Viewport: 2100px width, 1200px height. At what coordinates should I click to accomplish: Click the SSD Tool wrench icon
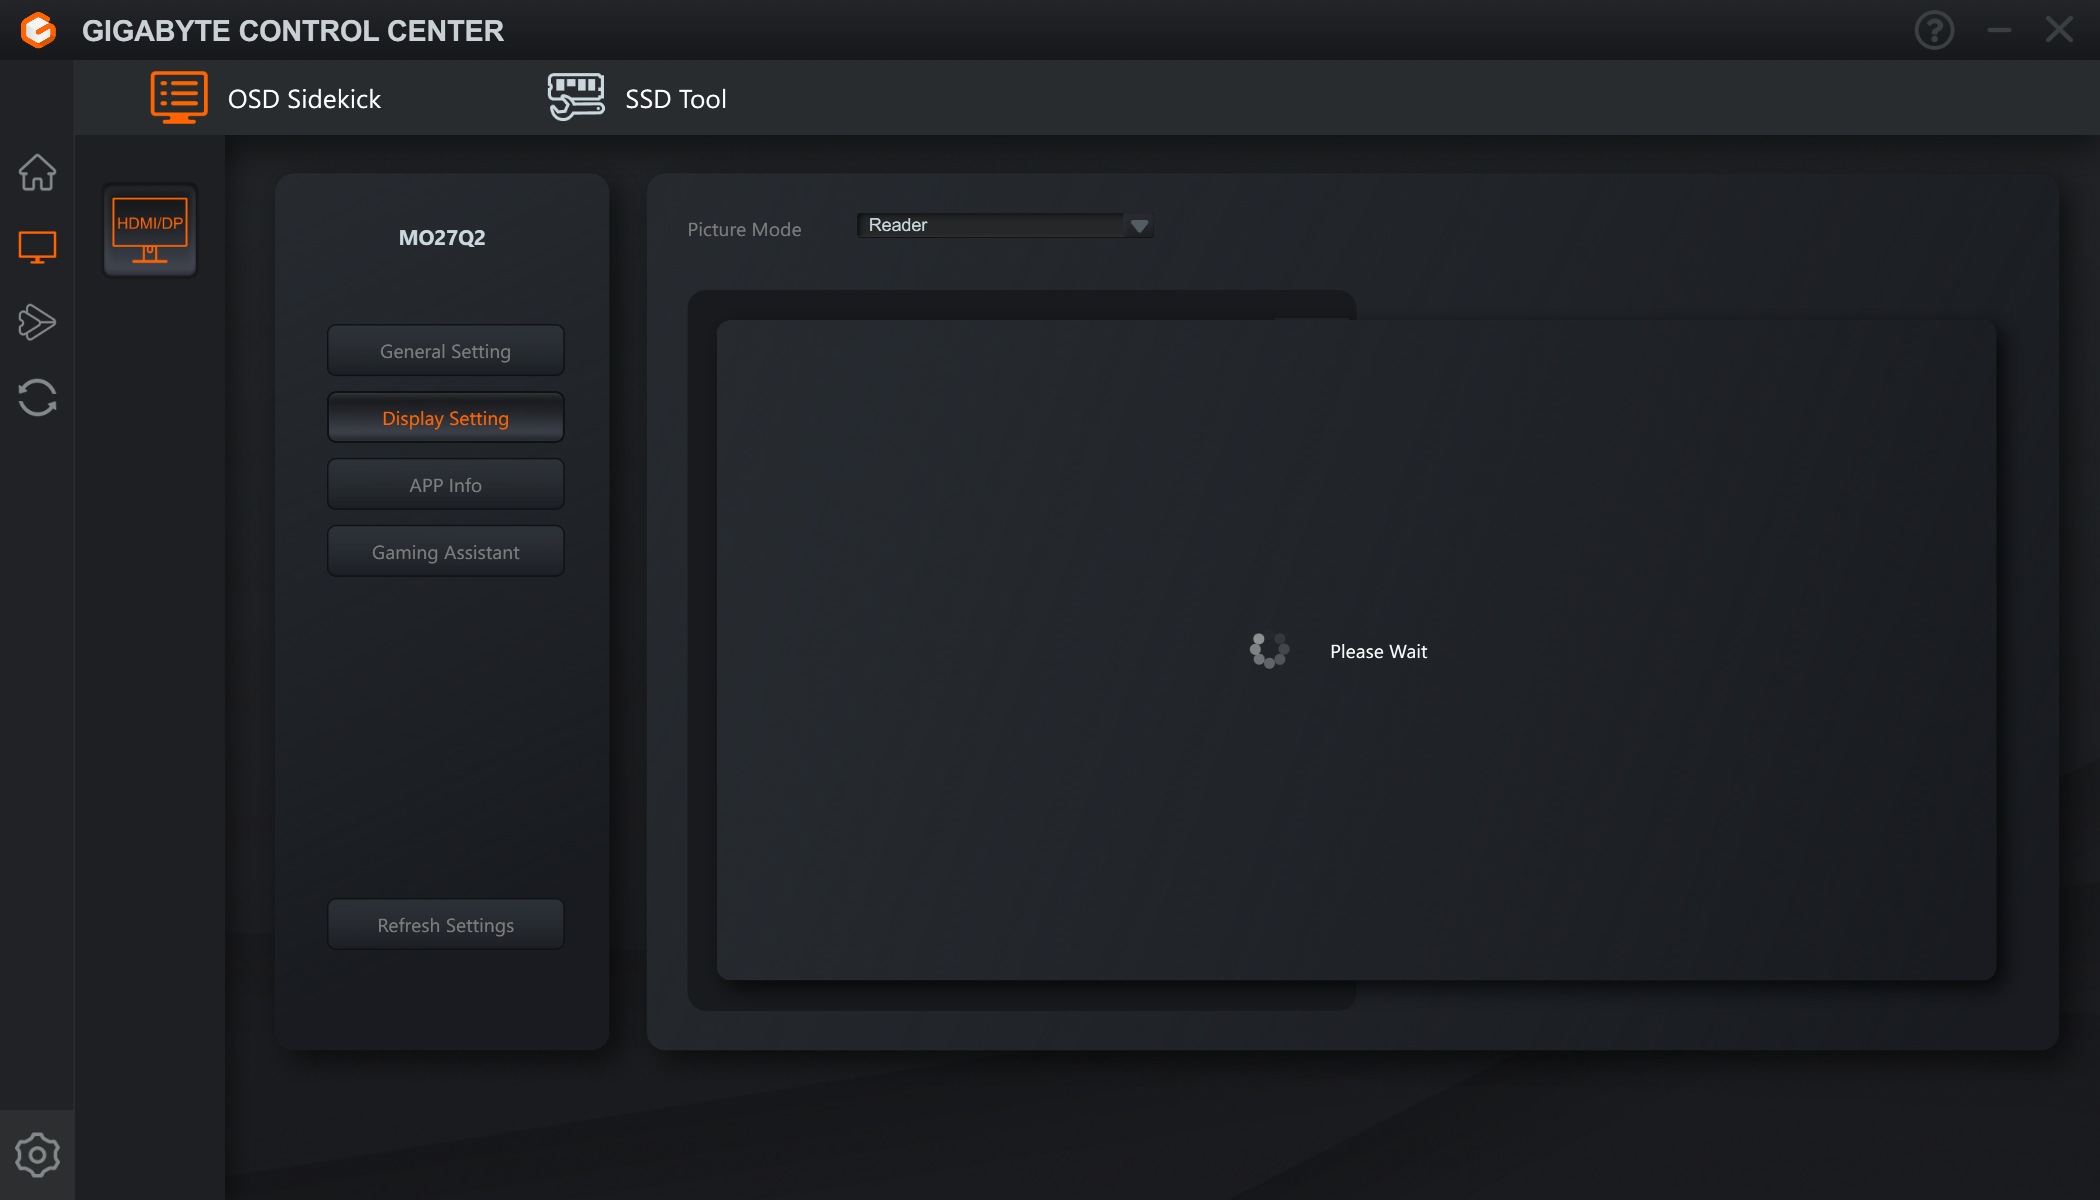tap(576, 98)
